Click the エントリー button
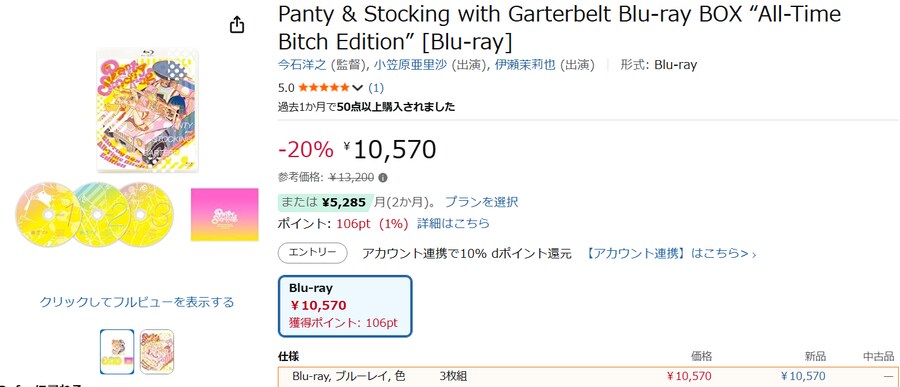 click(313, 253)
